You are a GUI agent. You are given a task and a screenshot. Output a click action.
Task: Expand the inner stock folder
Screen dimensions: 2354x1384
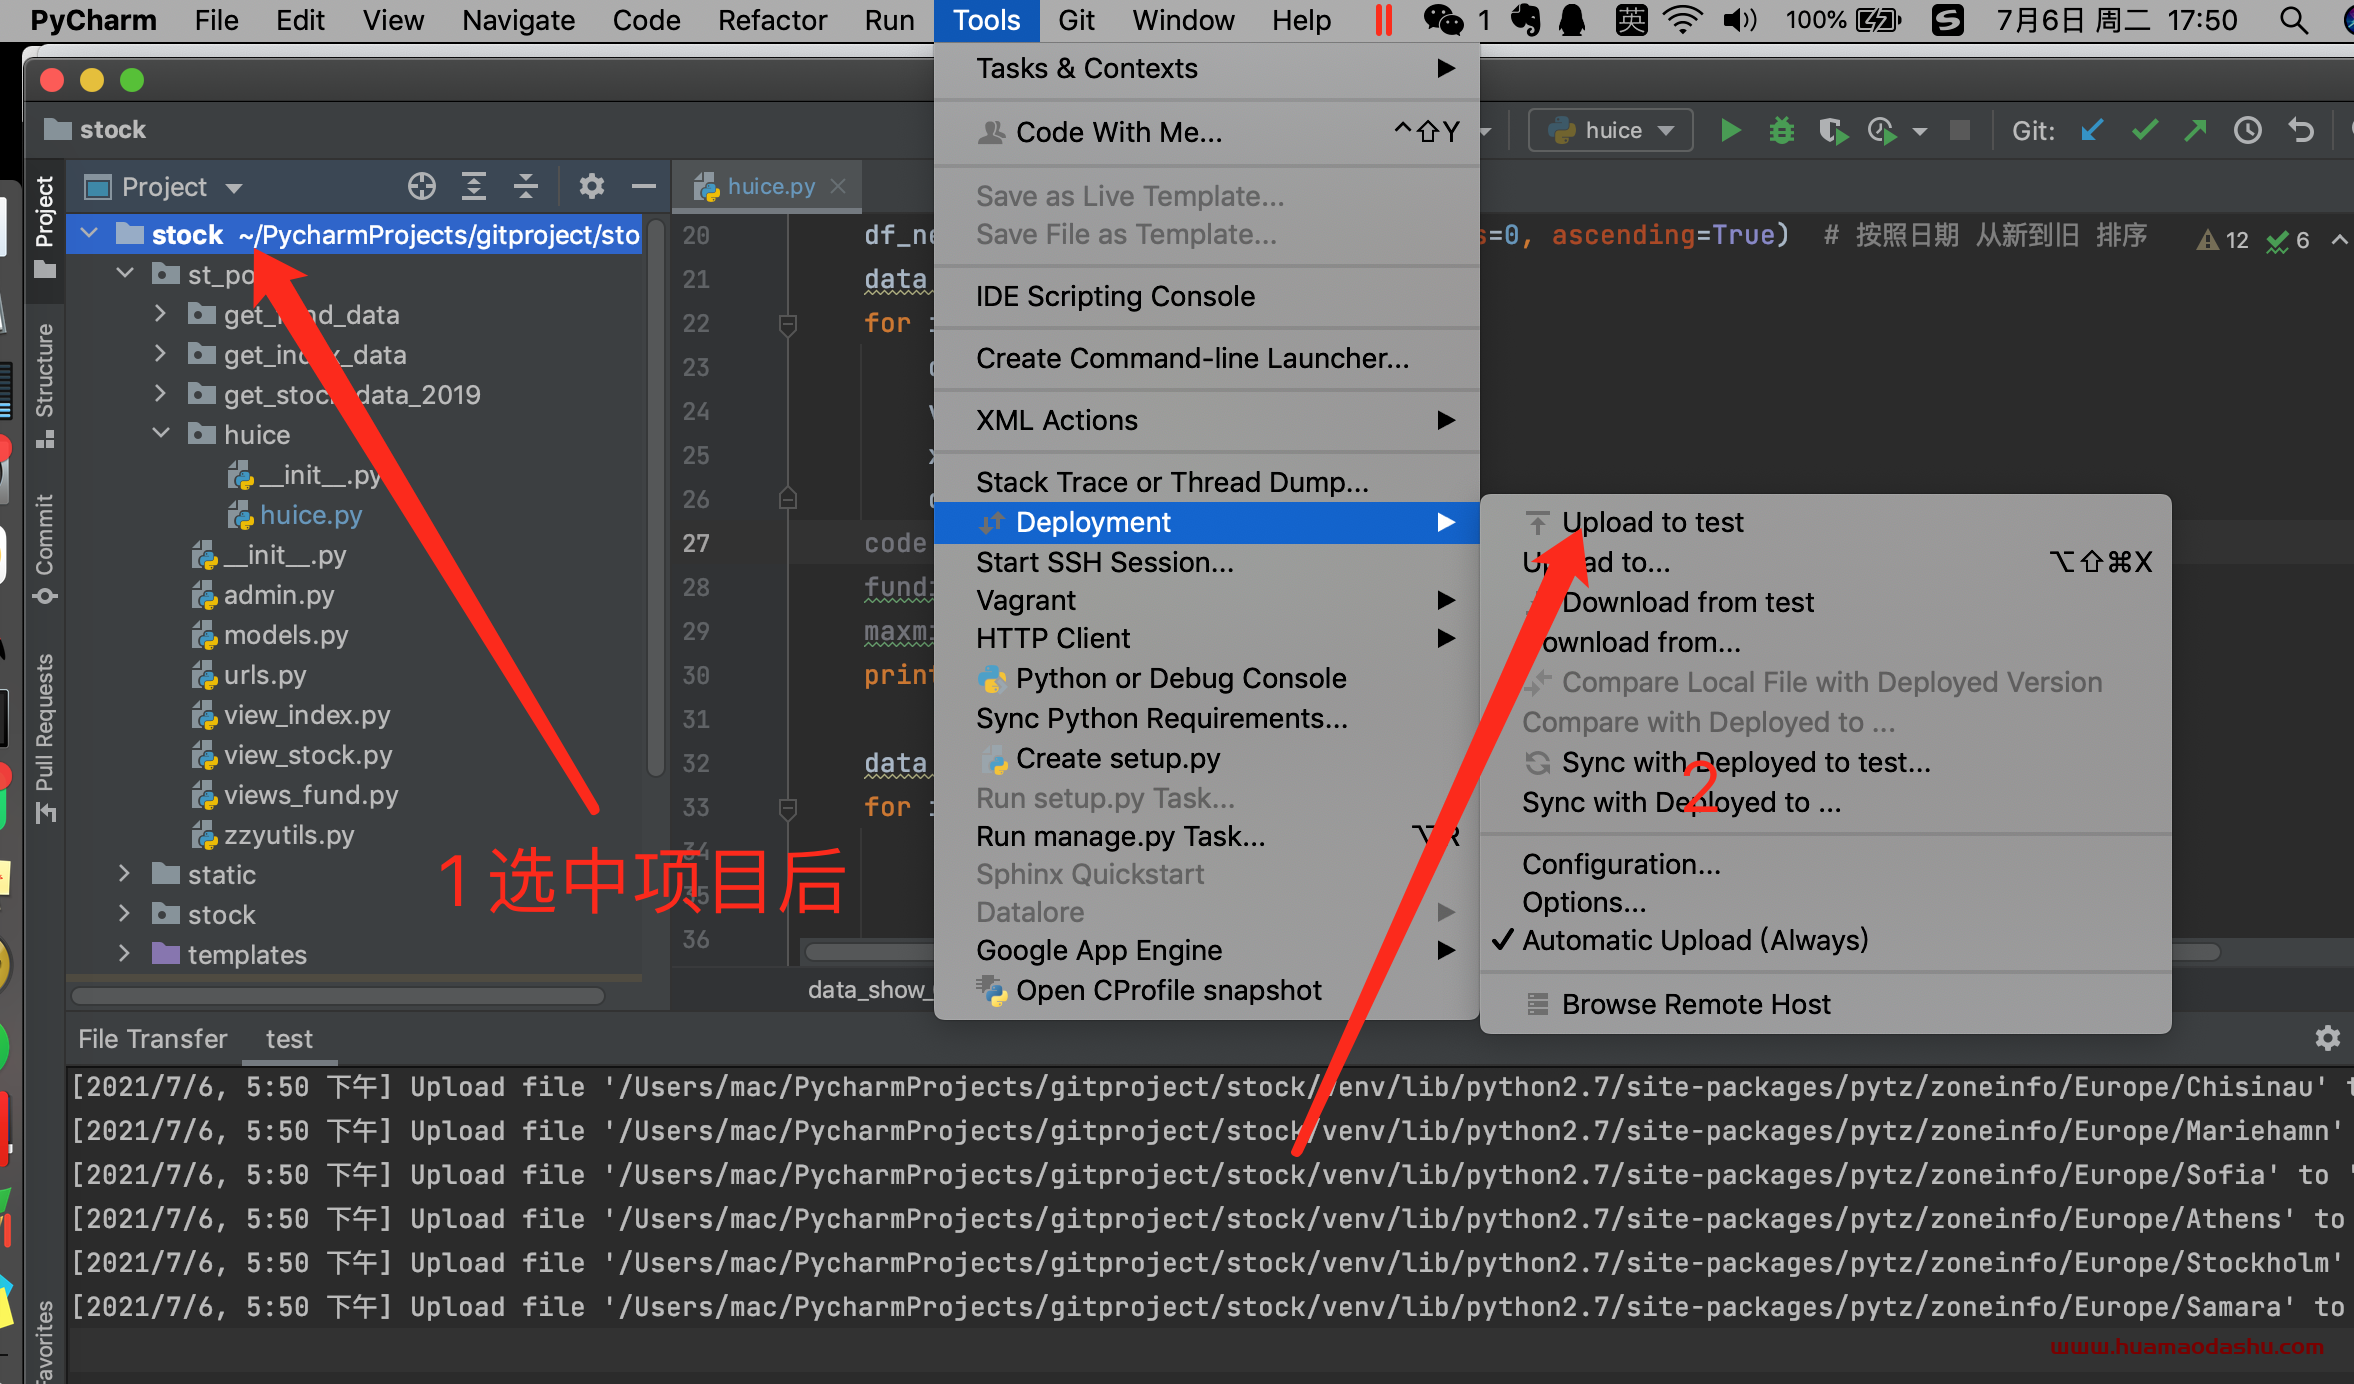(125, 914)
